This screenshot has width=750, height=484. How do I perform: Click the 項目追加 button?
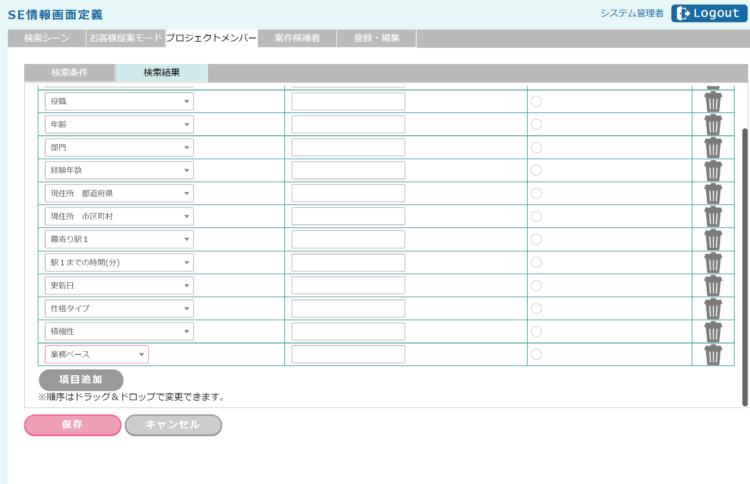point(81,380)
